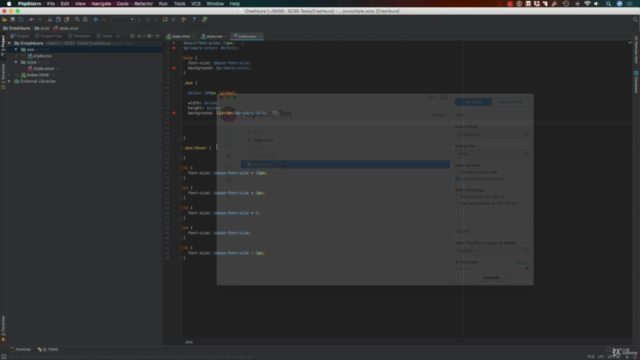This screenshot has height=360, width=640.
Task: Click the Wi-Fi icon in macOS menu bar
Action: pyautogui.click(x=587, y=4)
